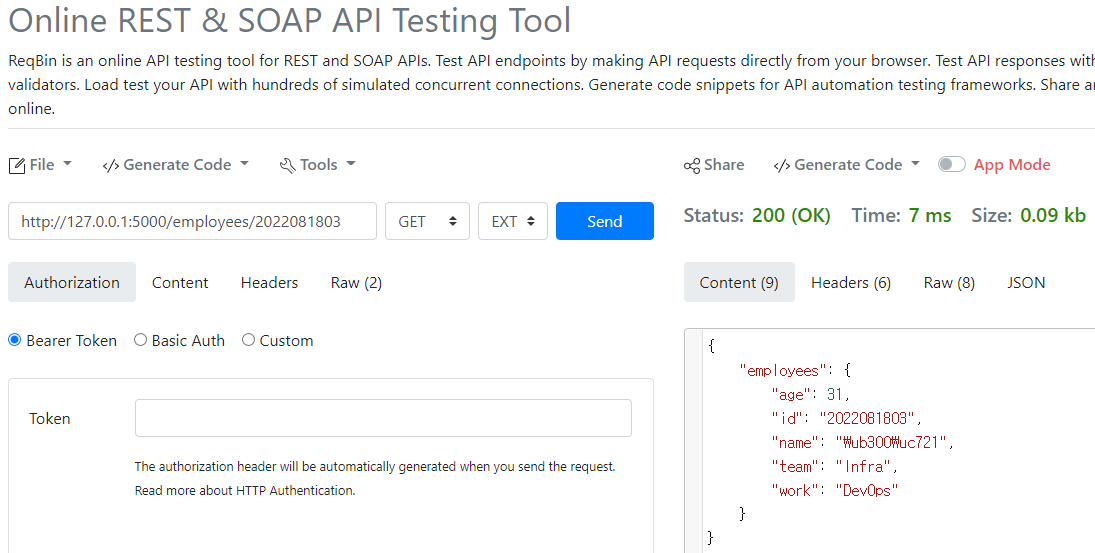Open the JSON response tab
The image size is (1095, 553).
(1026, 282)
